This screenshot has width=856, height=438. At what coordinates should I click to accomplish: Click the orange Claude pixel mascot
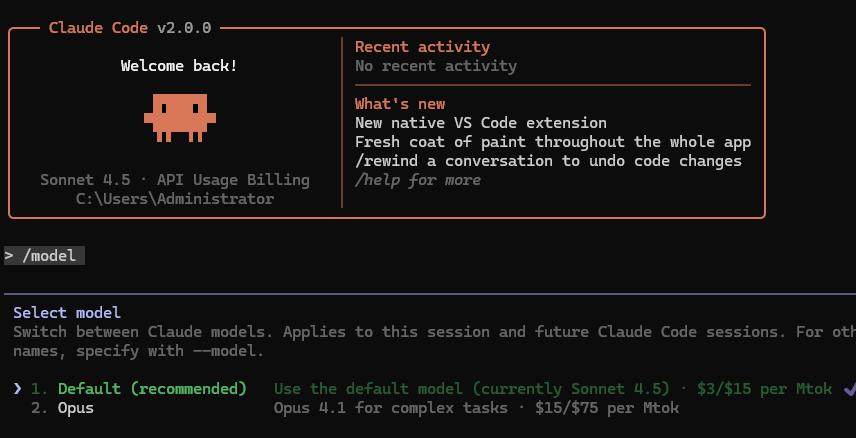180,118
